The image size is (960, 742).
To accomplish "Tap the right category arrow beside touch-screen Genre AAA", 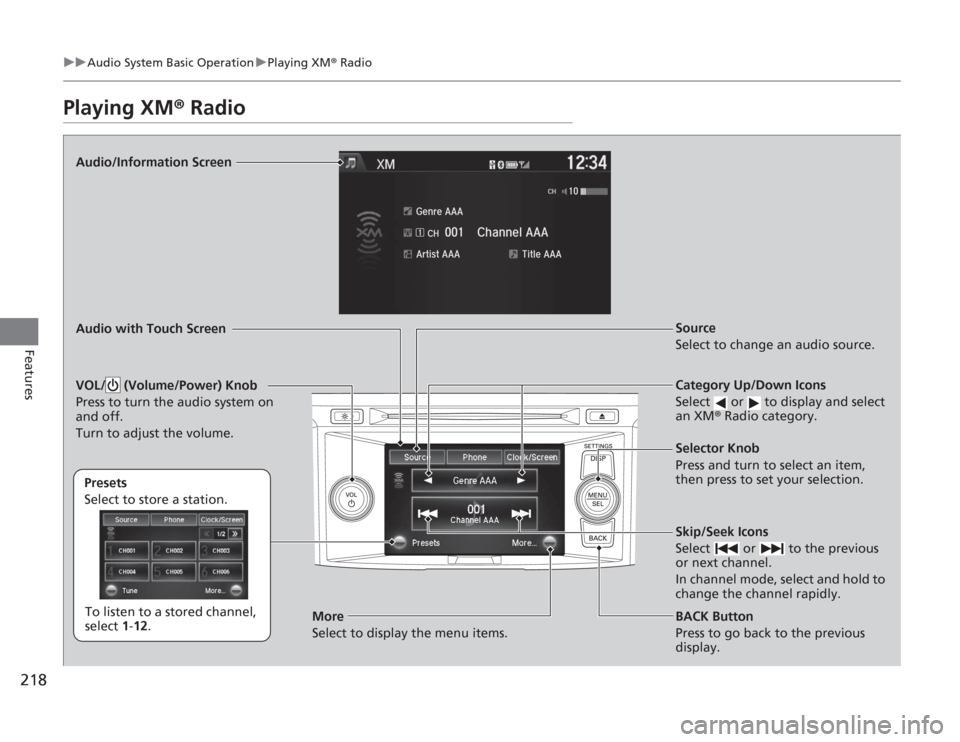I will pyautogui.click(x=521, y=481).
